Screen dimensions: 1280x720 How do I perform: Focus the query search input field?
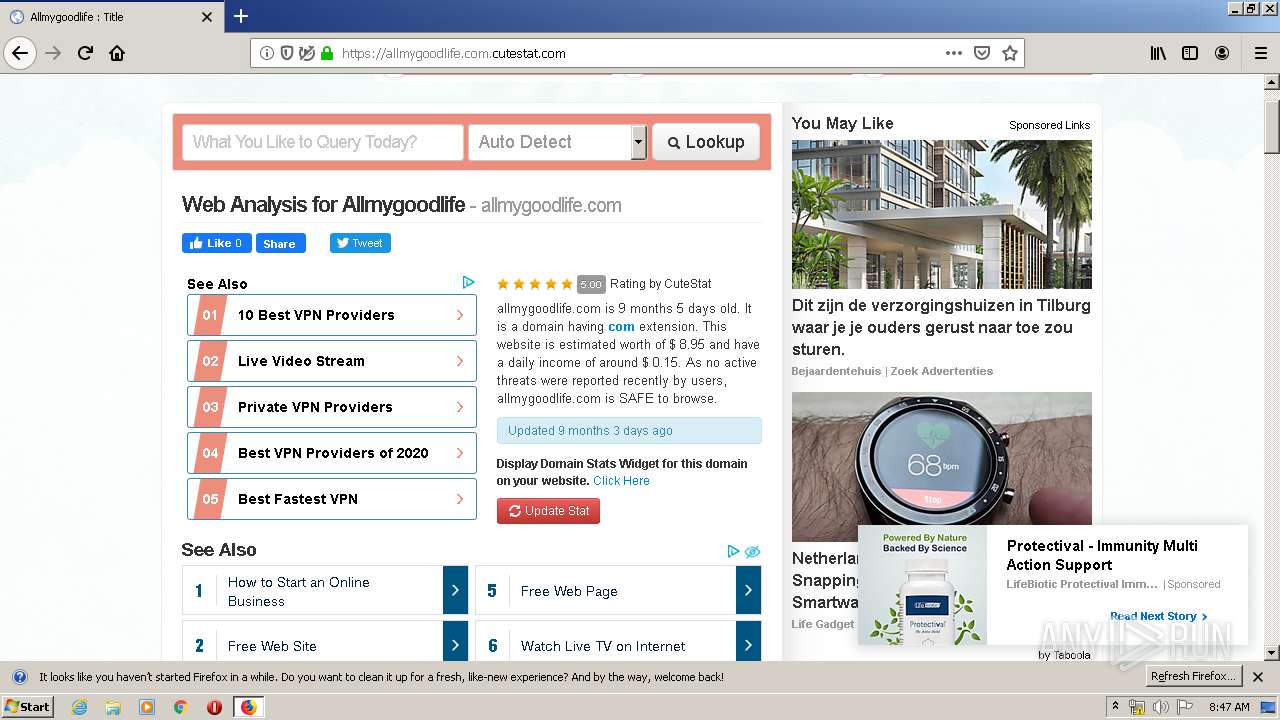click(x=323, y=142)
